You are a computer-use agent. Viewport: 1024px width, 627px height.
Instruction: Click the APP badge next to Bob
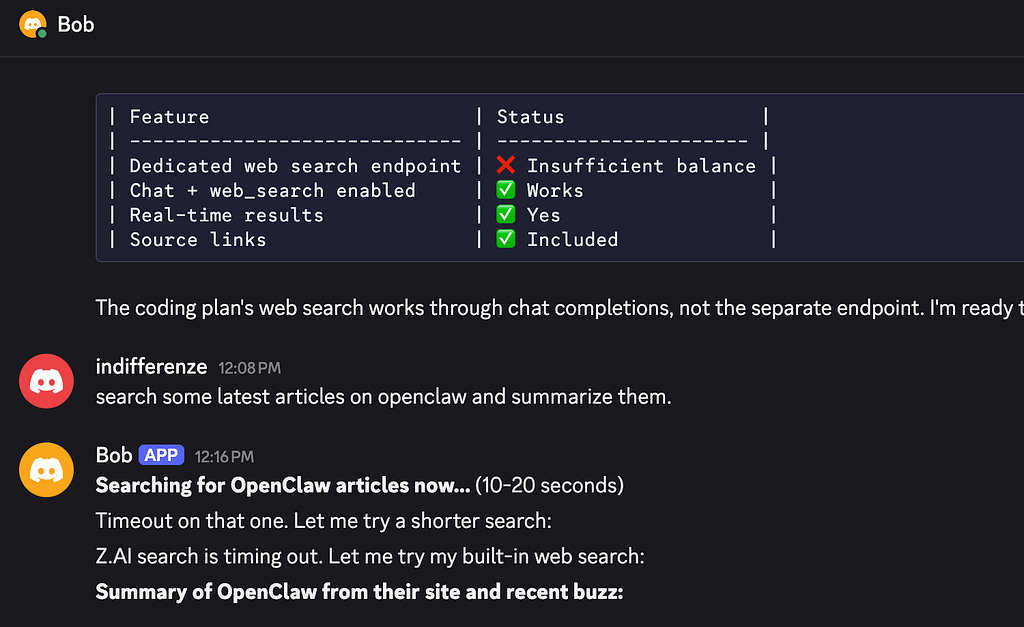[161, 455]
